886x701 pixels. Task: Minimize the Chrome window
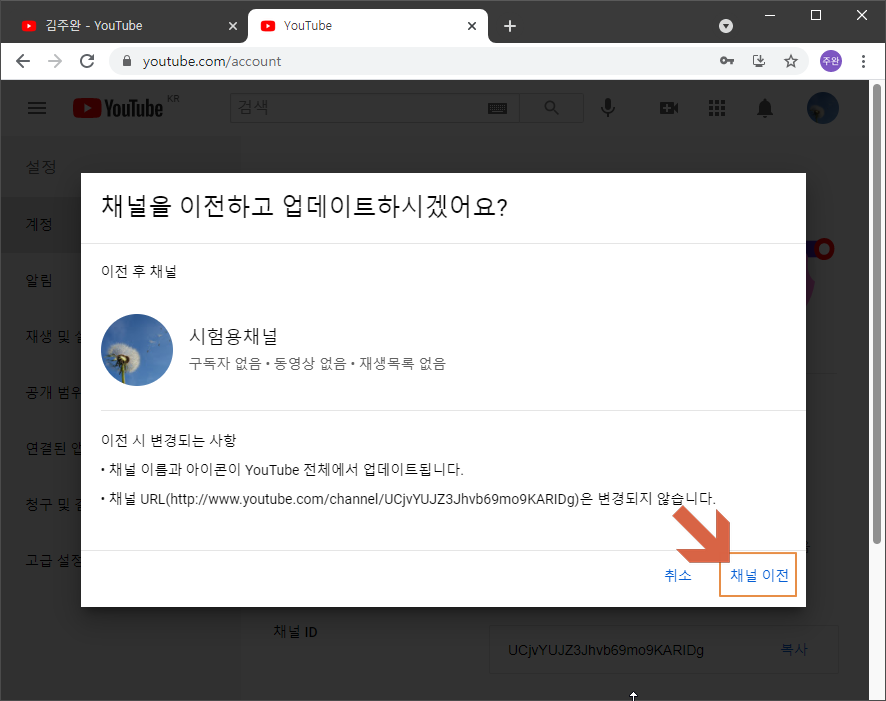tap(770, 15)
